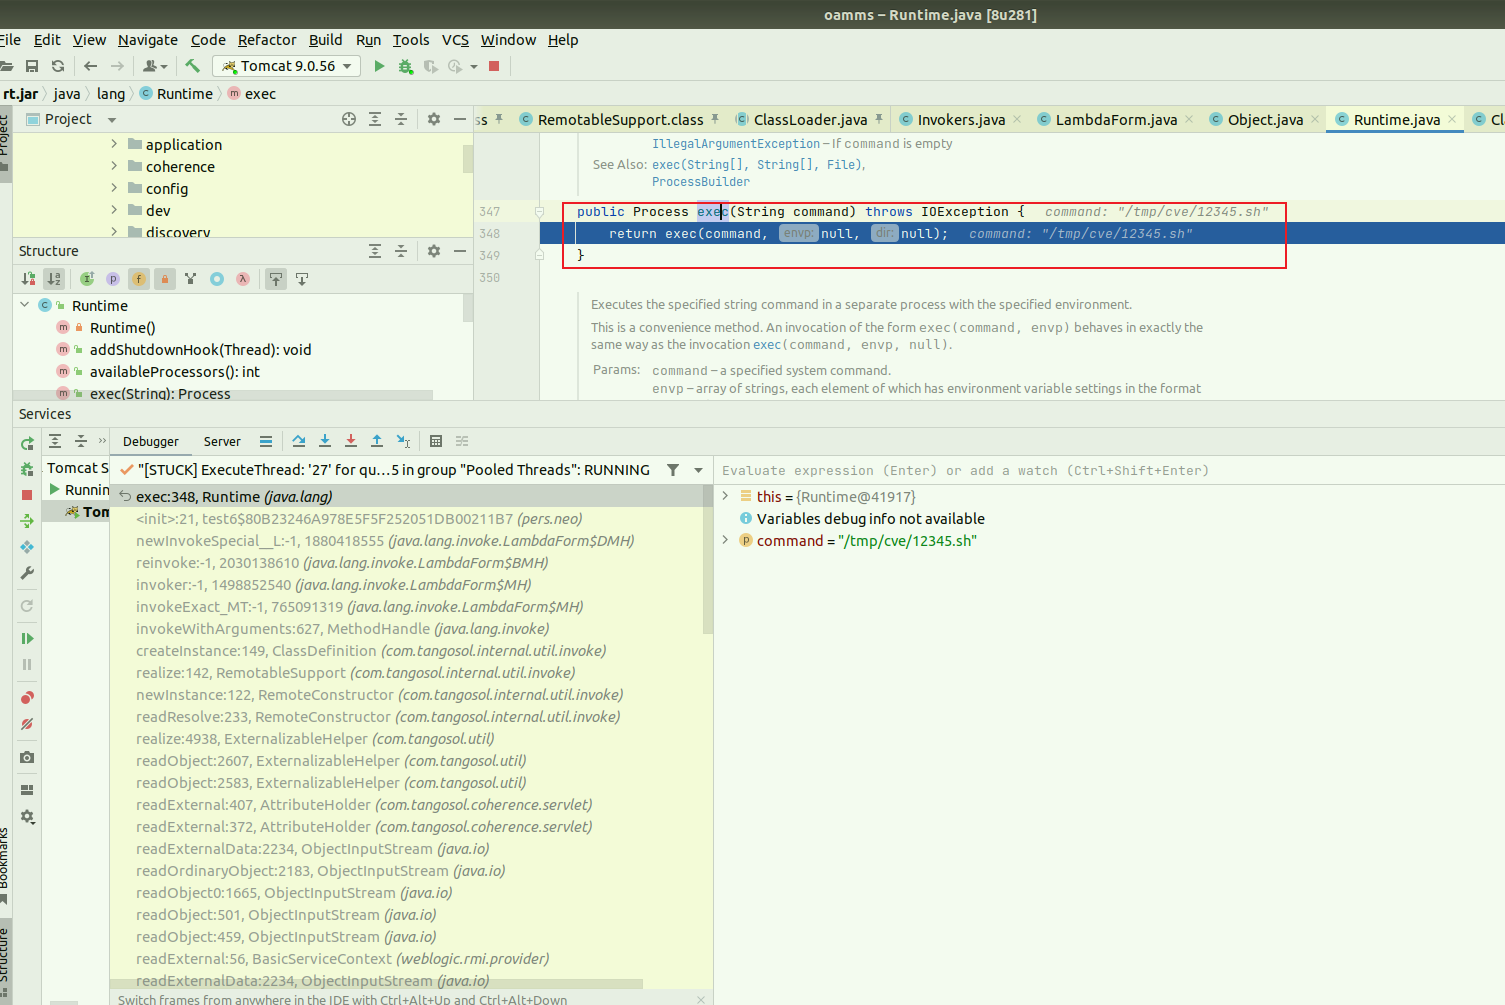The height and width of the screenshot is (1005, 1505).
Task: Open the Navigate menu
Action: pos(148,40)
